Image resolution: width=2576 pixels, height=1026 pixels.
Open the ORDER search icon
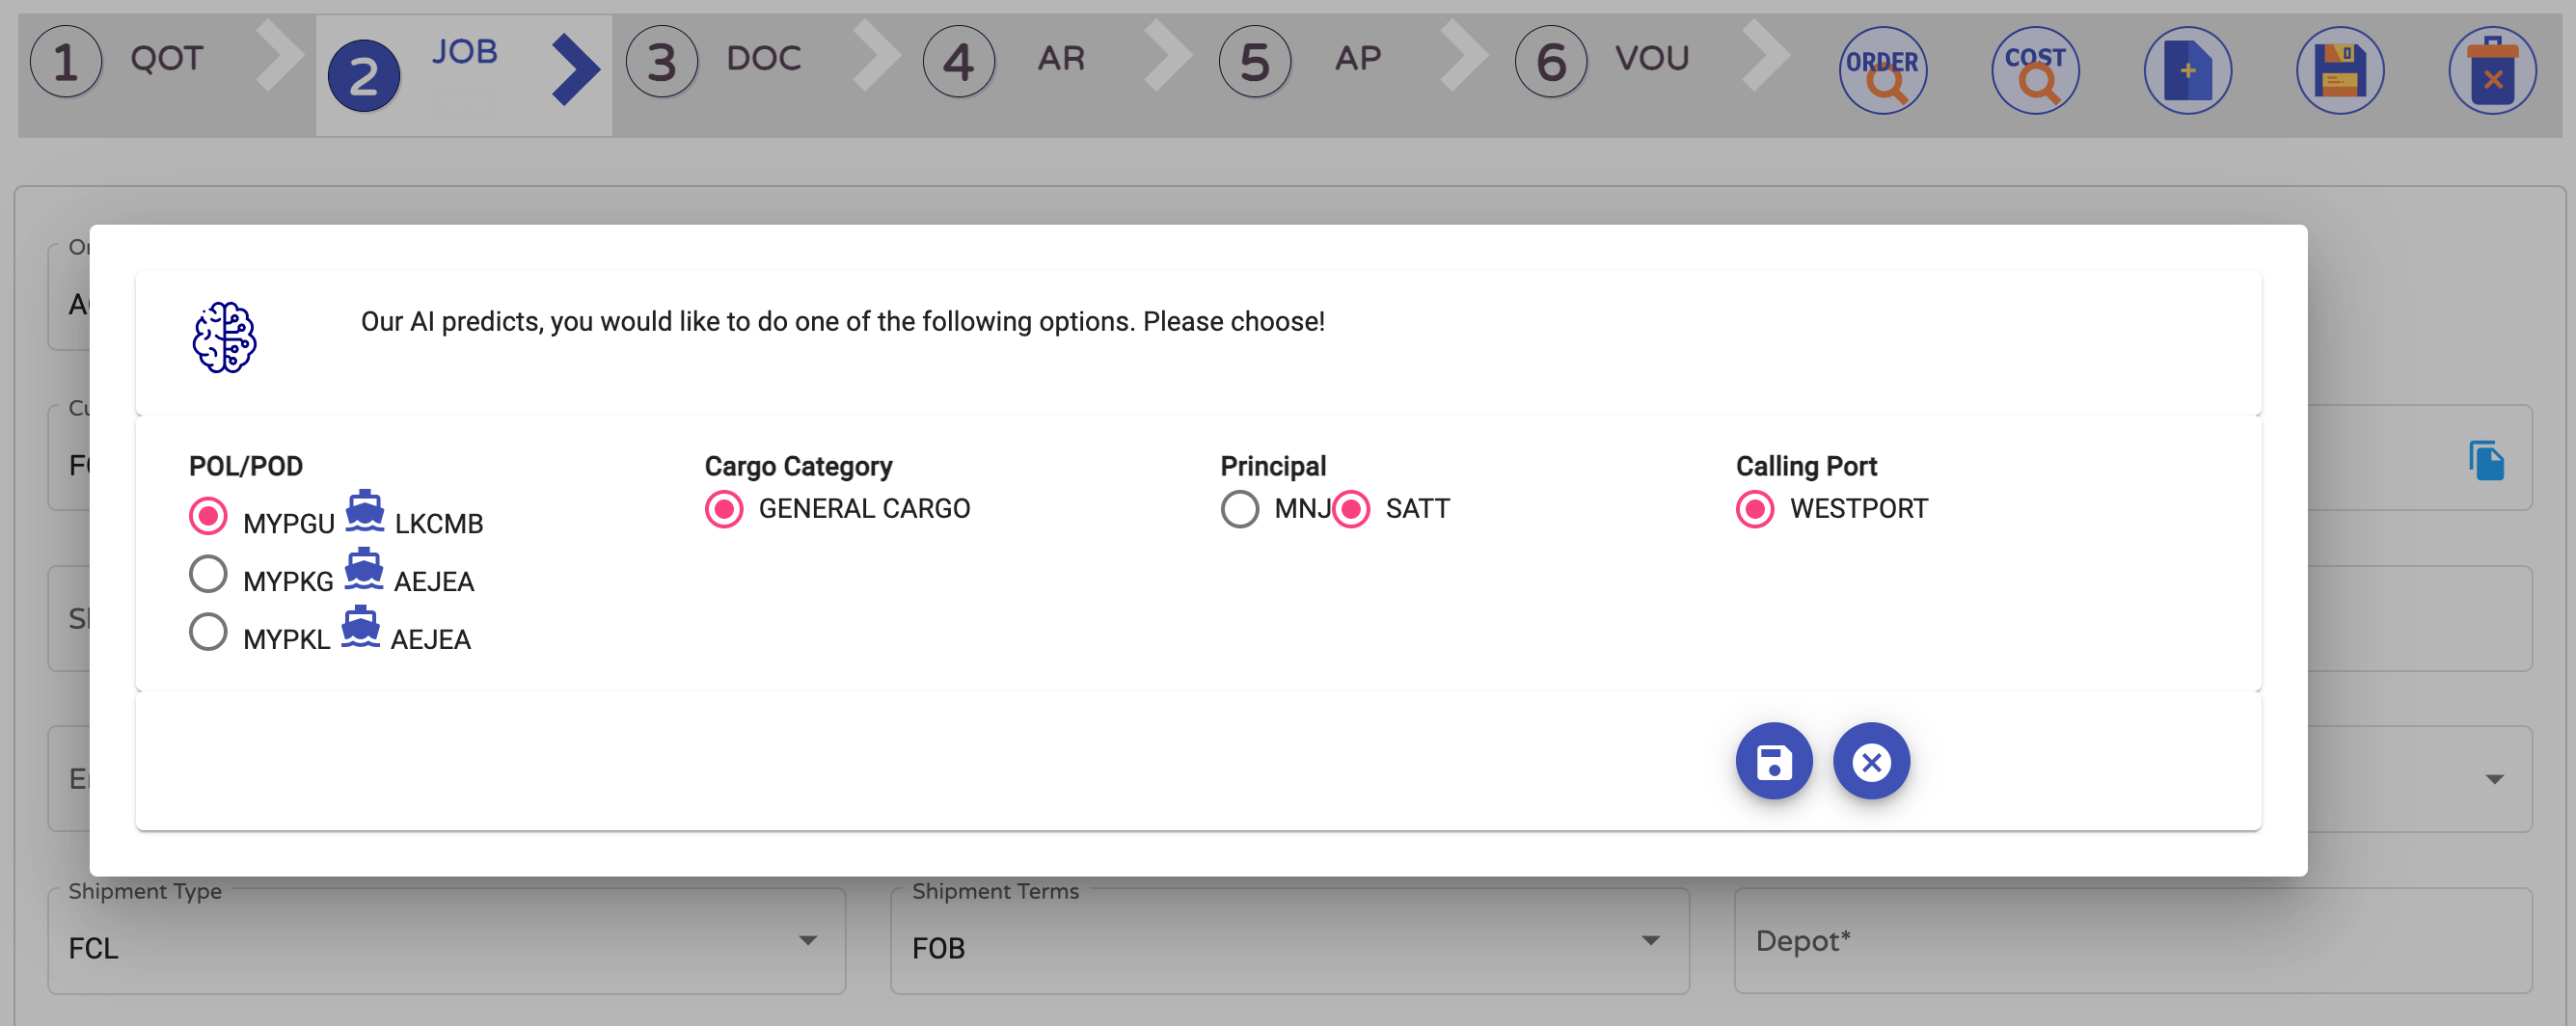click(x=1882, y=71)
